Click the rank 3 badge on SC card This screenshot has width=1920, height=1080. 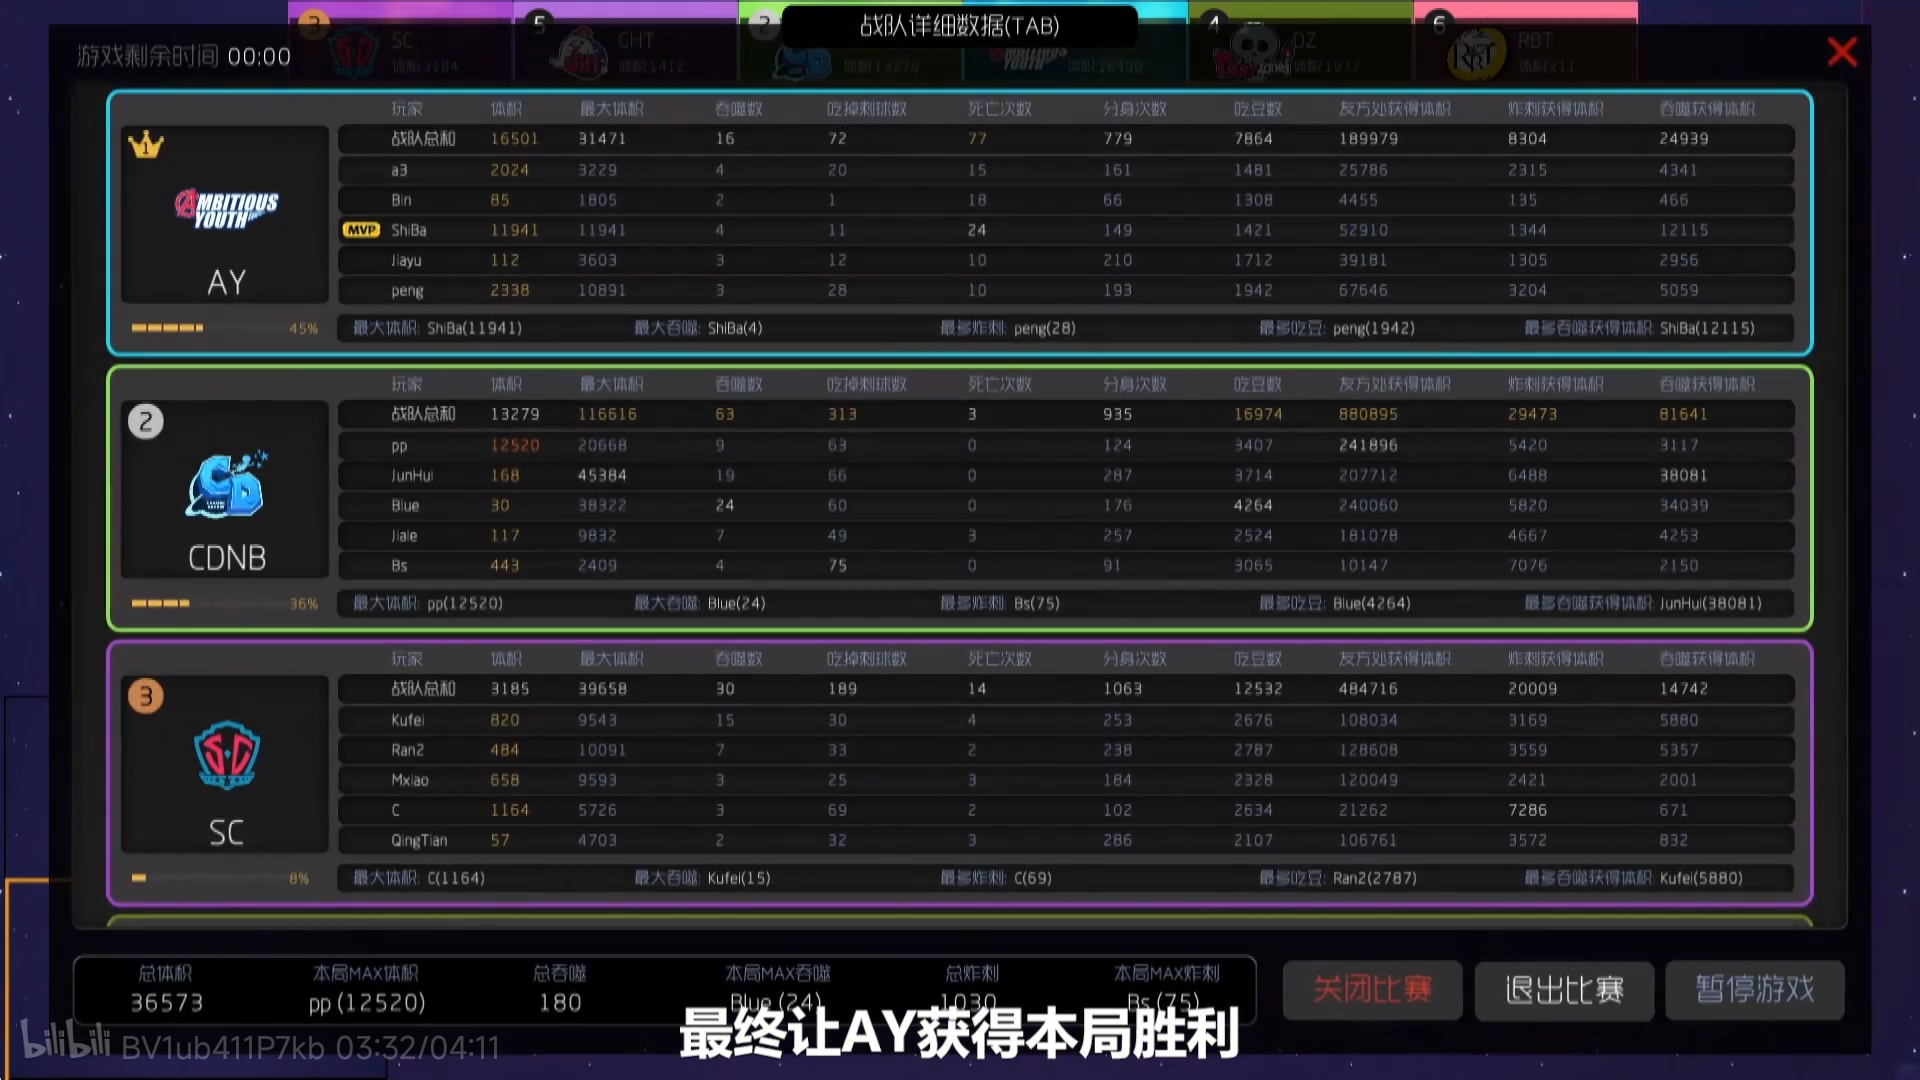click(146, 696)
